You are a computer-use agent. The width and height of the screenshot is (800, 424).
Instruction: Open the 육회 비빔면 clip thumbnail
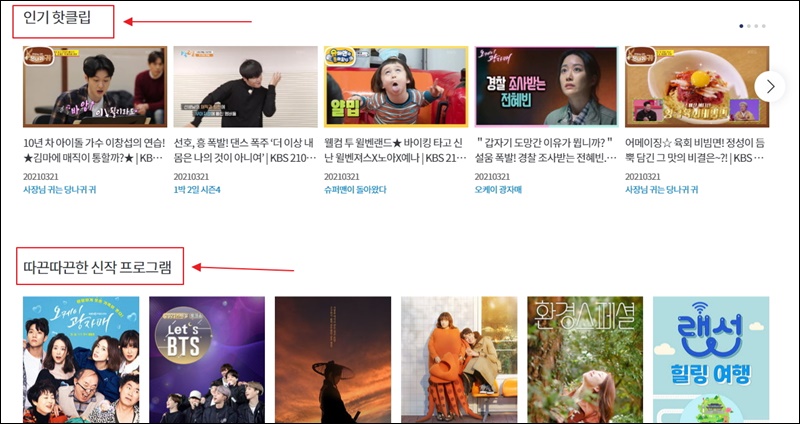697,87
